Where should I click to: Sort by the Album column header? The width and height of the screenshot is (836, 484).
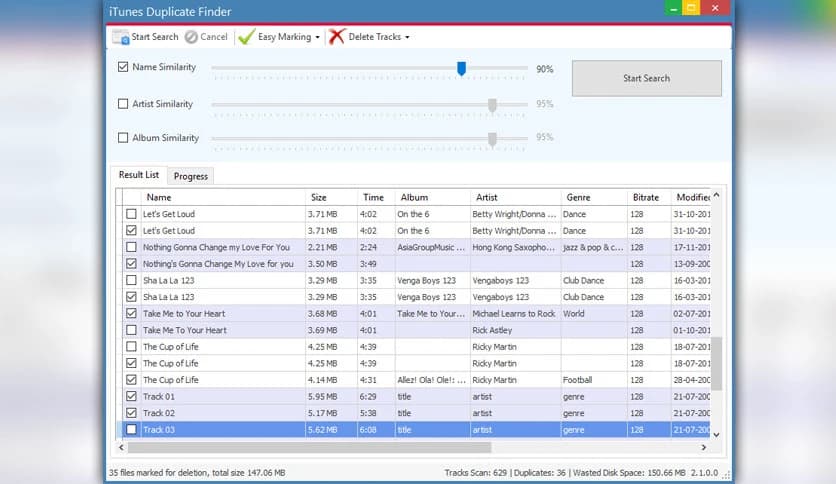pyautogui.click(x=432, y=197)
